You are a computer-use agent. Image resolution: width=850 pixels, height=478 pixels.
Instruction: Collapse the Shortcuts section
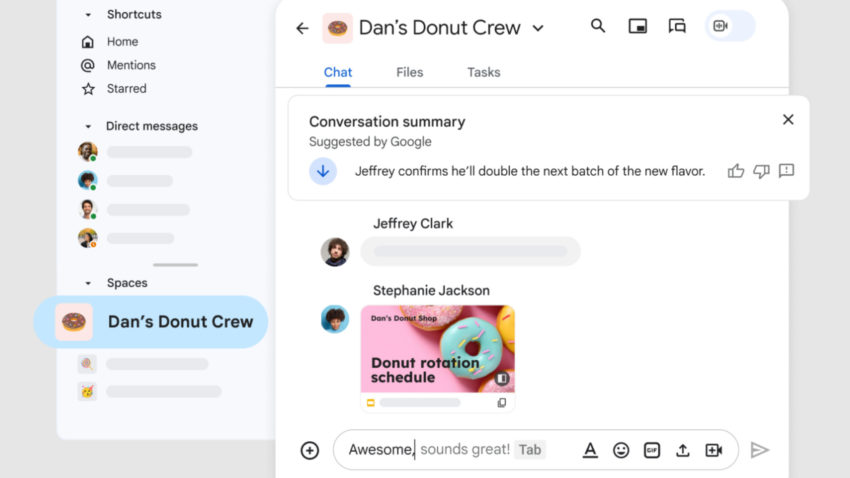point(88,15)
